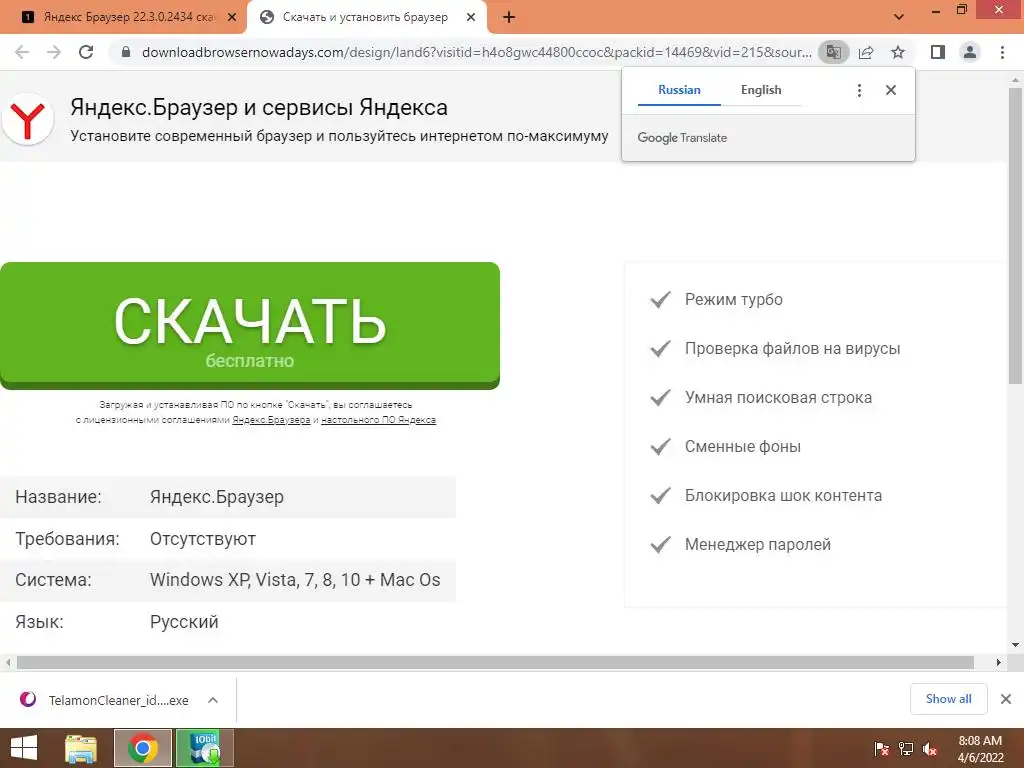
Task: Open the Chrome three-dot menu
Action: (1002, 52)
